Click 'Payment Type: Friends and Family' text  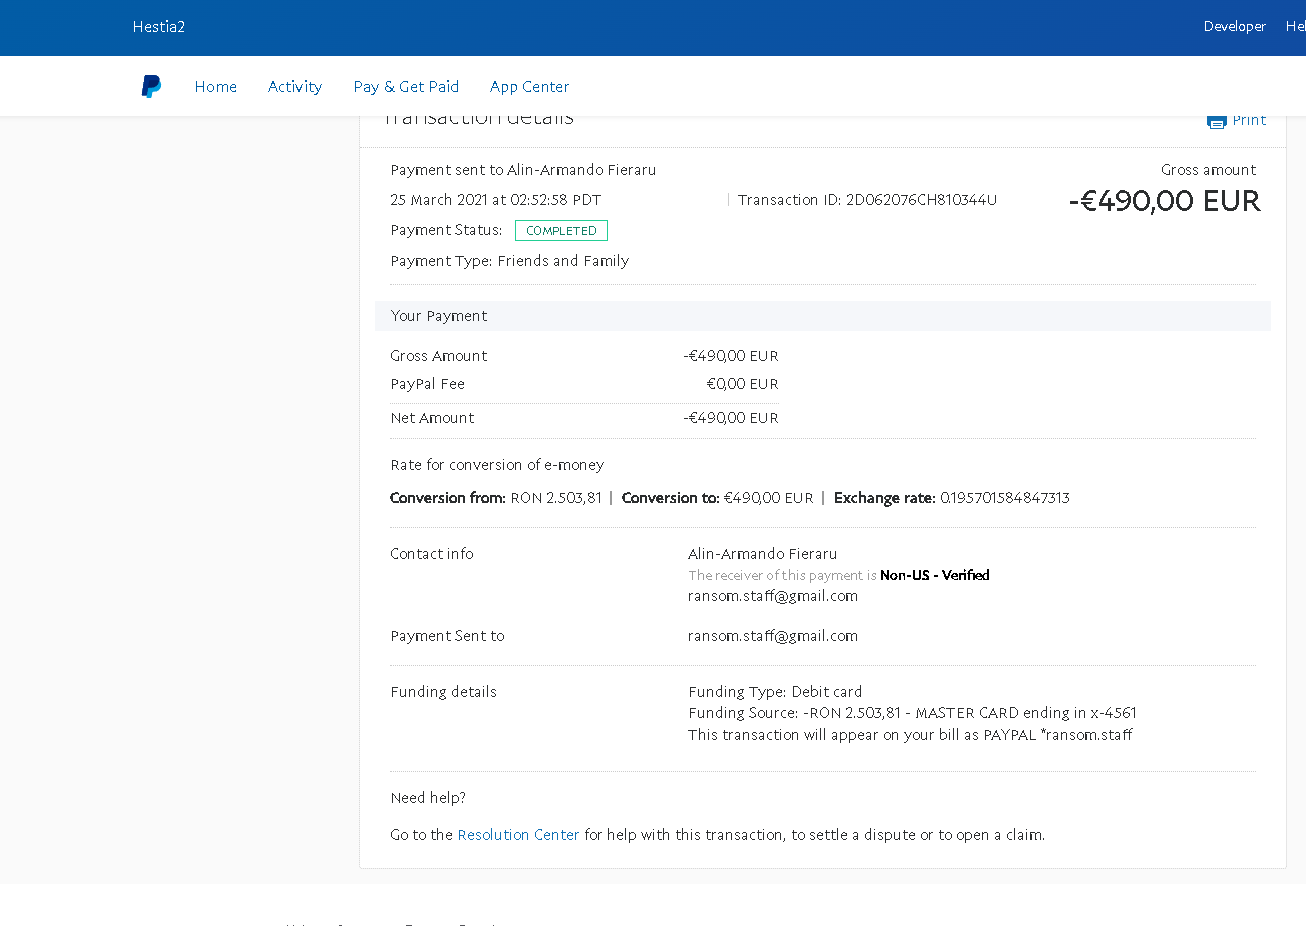(510, 261)
